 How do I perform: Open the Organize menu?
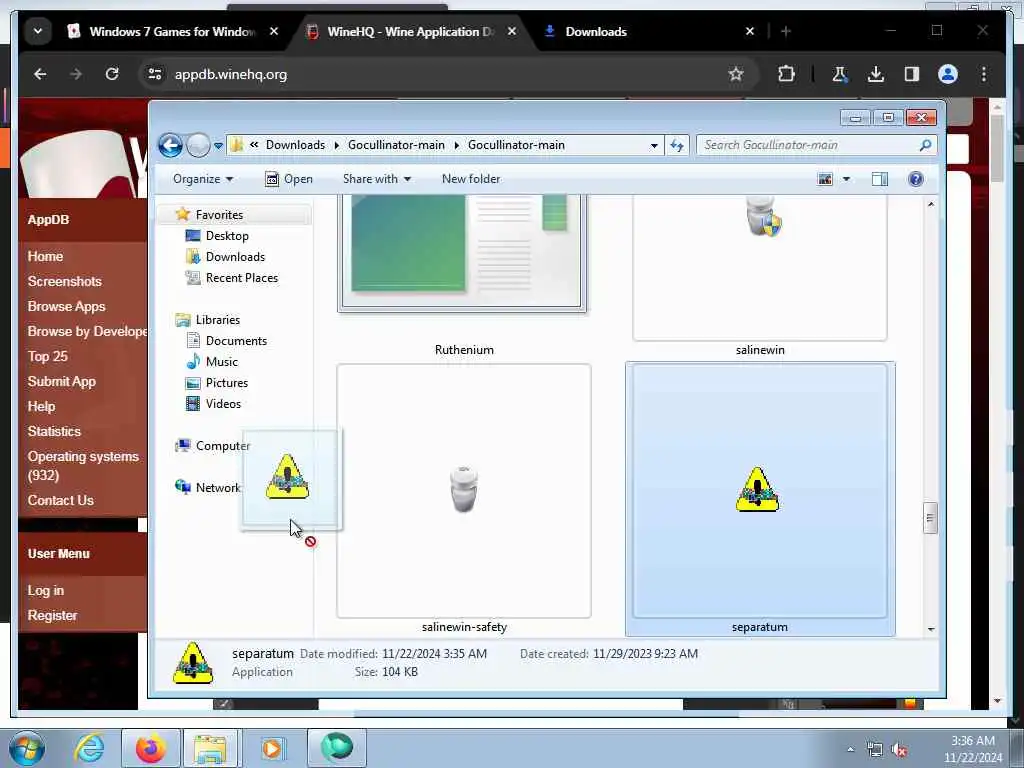click(202, 179)
